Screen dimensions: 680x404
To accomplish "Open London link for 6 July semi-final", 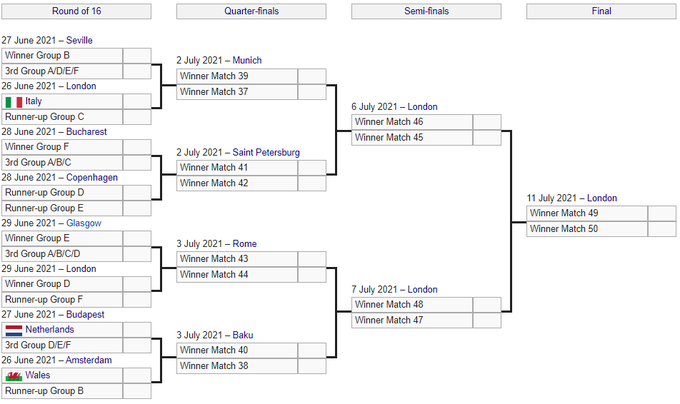I will 422,106.
